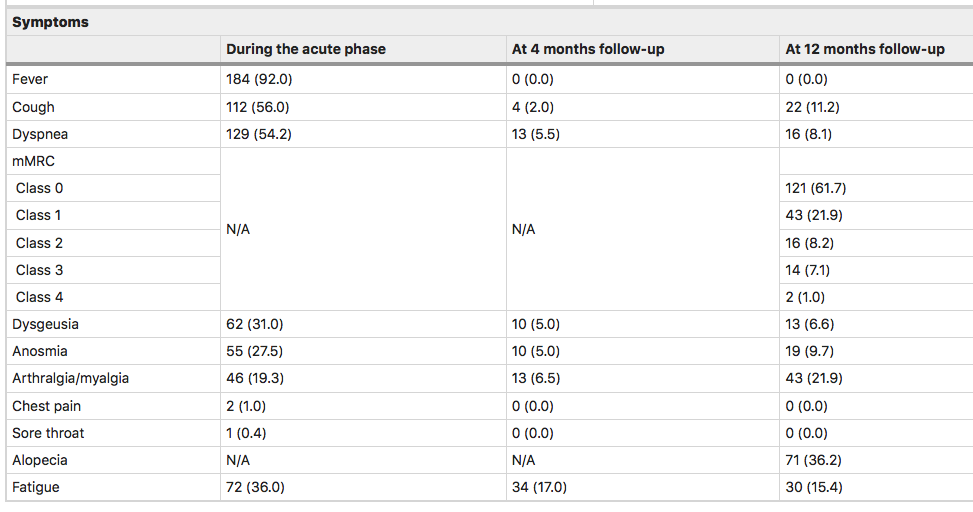
Task: Select the 'At 12 months follow-up' column header
Action: click(865, 49)
